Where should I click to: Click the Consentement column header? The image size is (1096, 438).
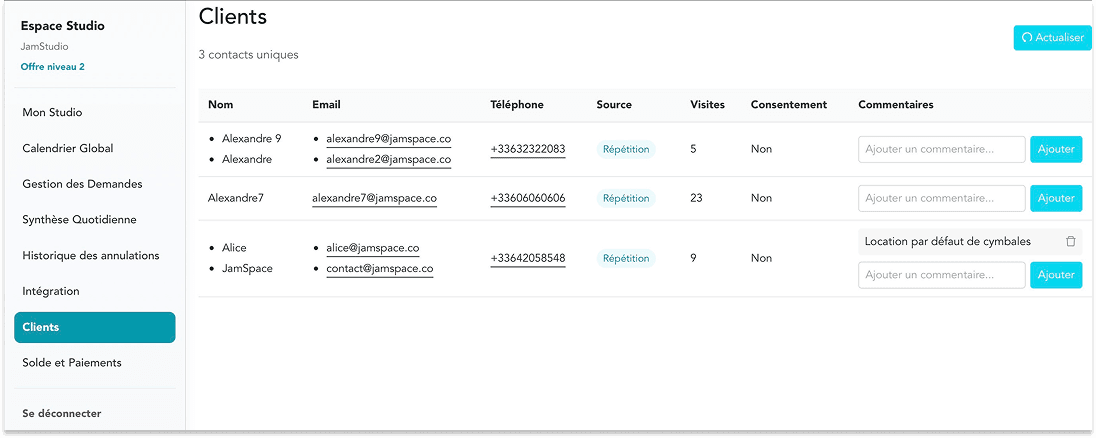pos(788,105)
